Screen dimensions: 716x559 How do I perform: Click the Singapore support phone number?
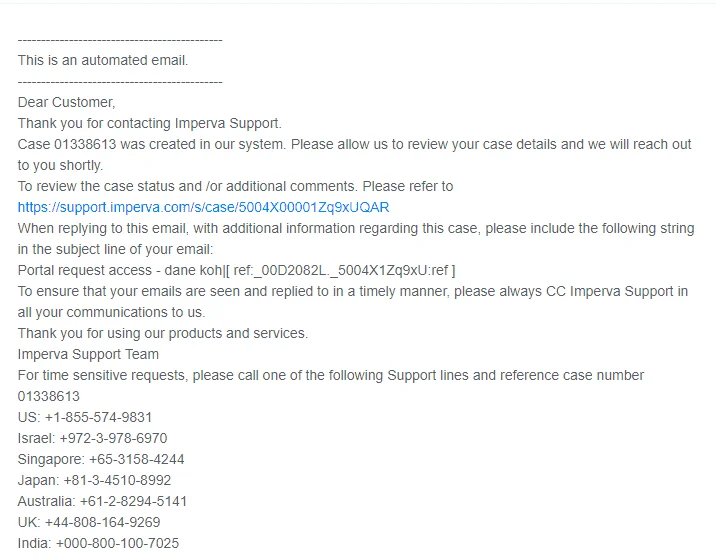137,459
